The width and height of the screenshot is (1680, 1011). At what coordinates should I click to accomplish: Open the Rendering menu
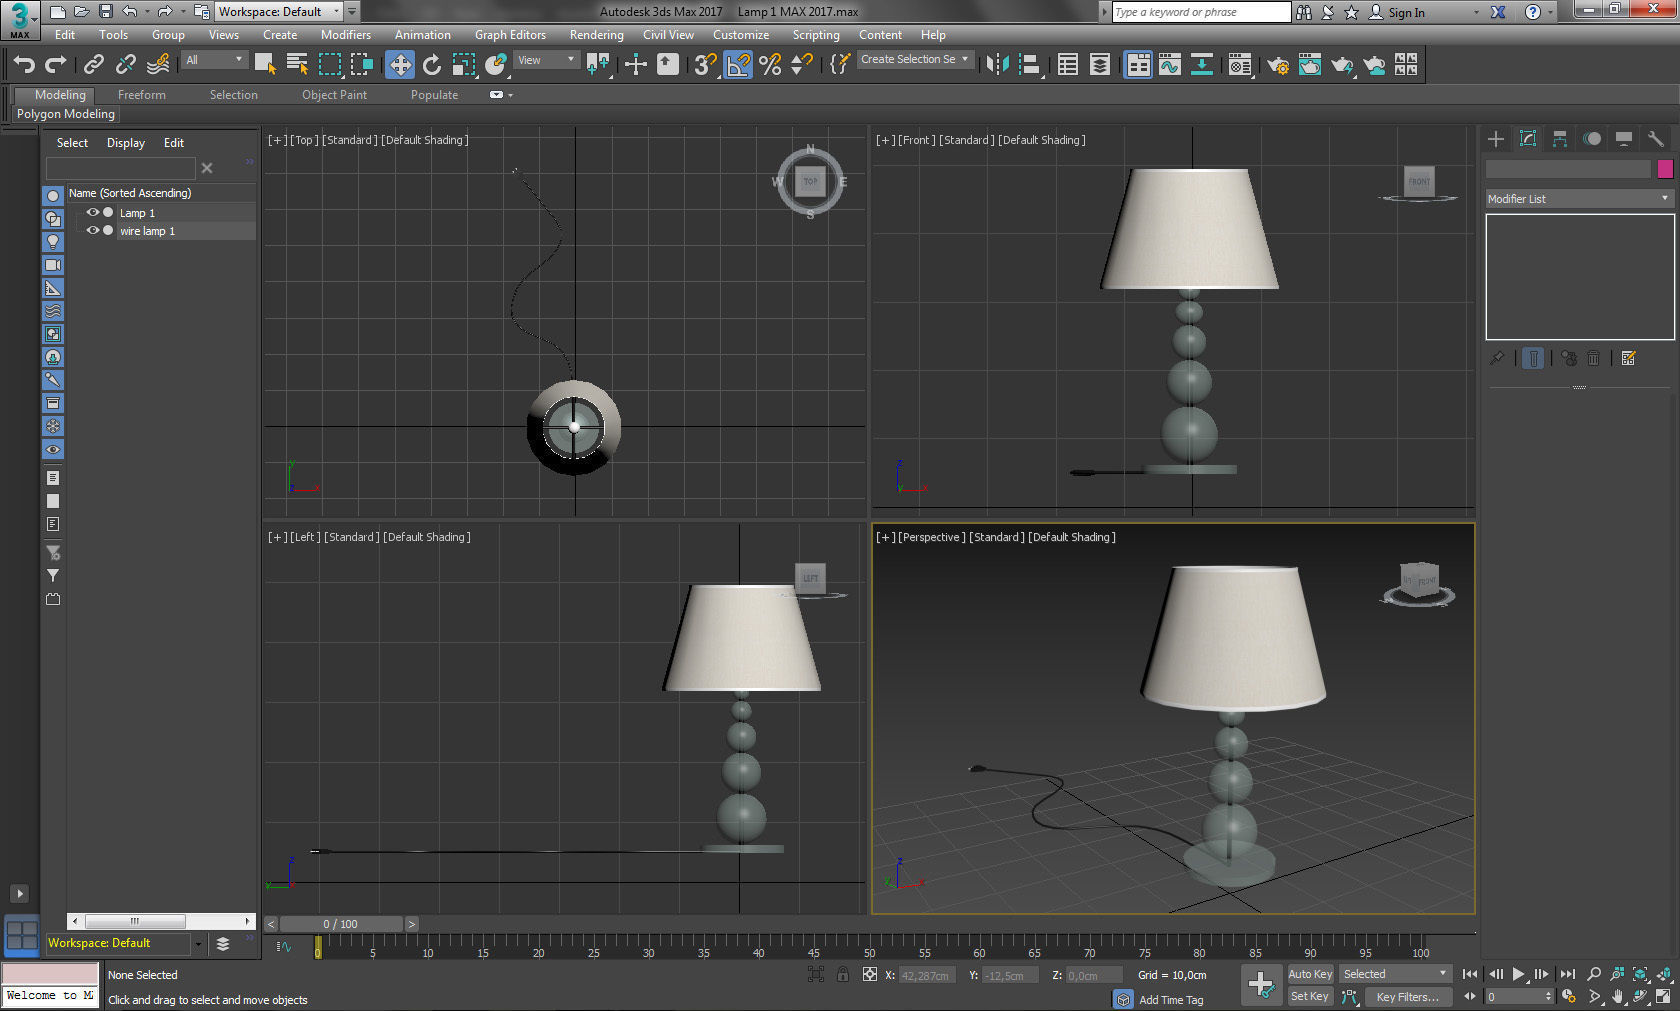597,35
